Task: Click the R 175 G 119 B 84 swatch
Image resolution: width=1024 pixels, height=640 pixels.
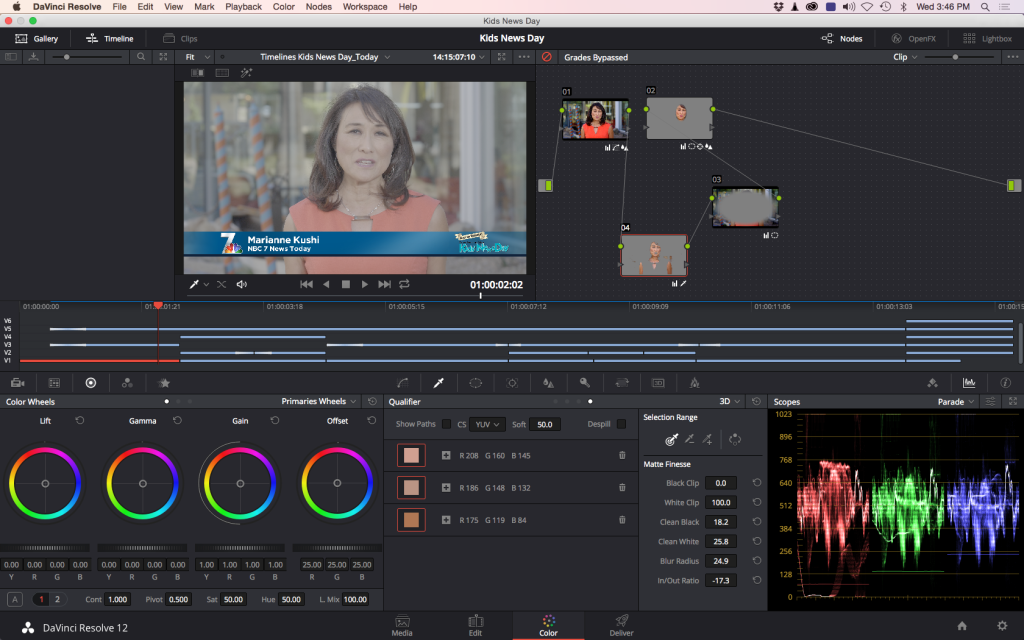Action: (x=411, y=520)
